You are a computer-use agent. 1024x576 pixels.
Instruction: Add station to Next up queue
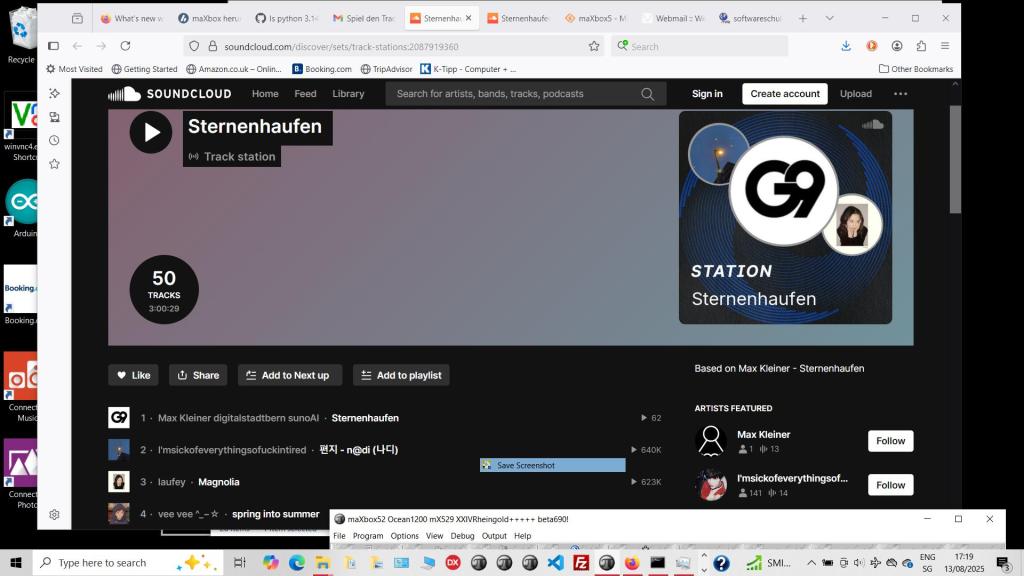[x=289, y=375]
